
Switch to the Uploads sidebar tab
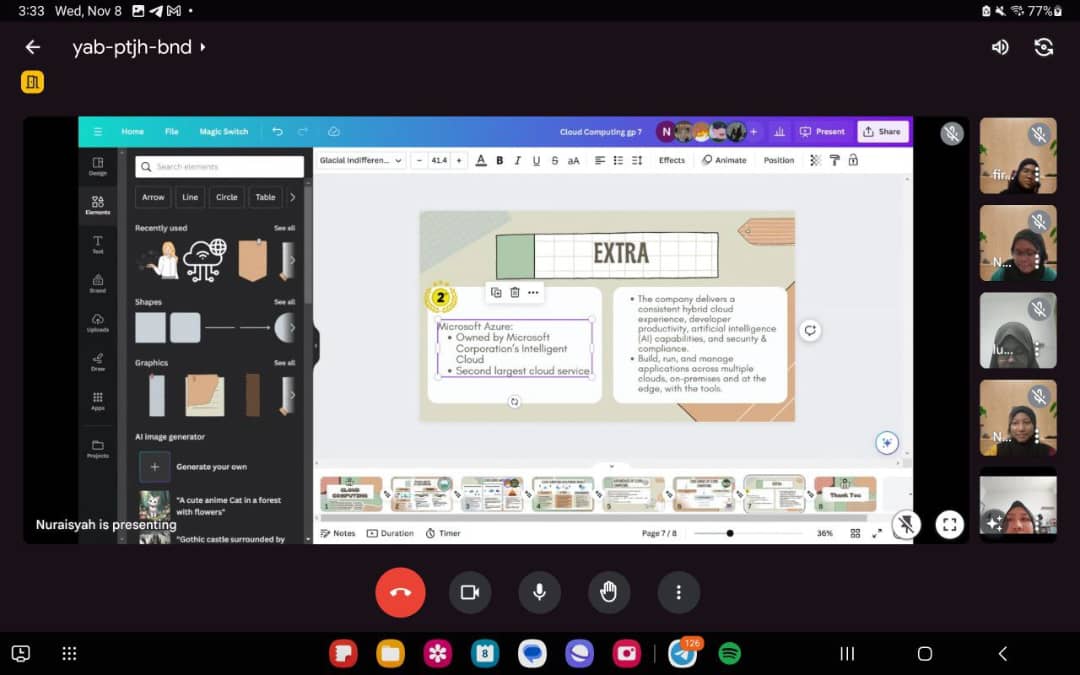point(98,322)
